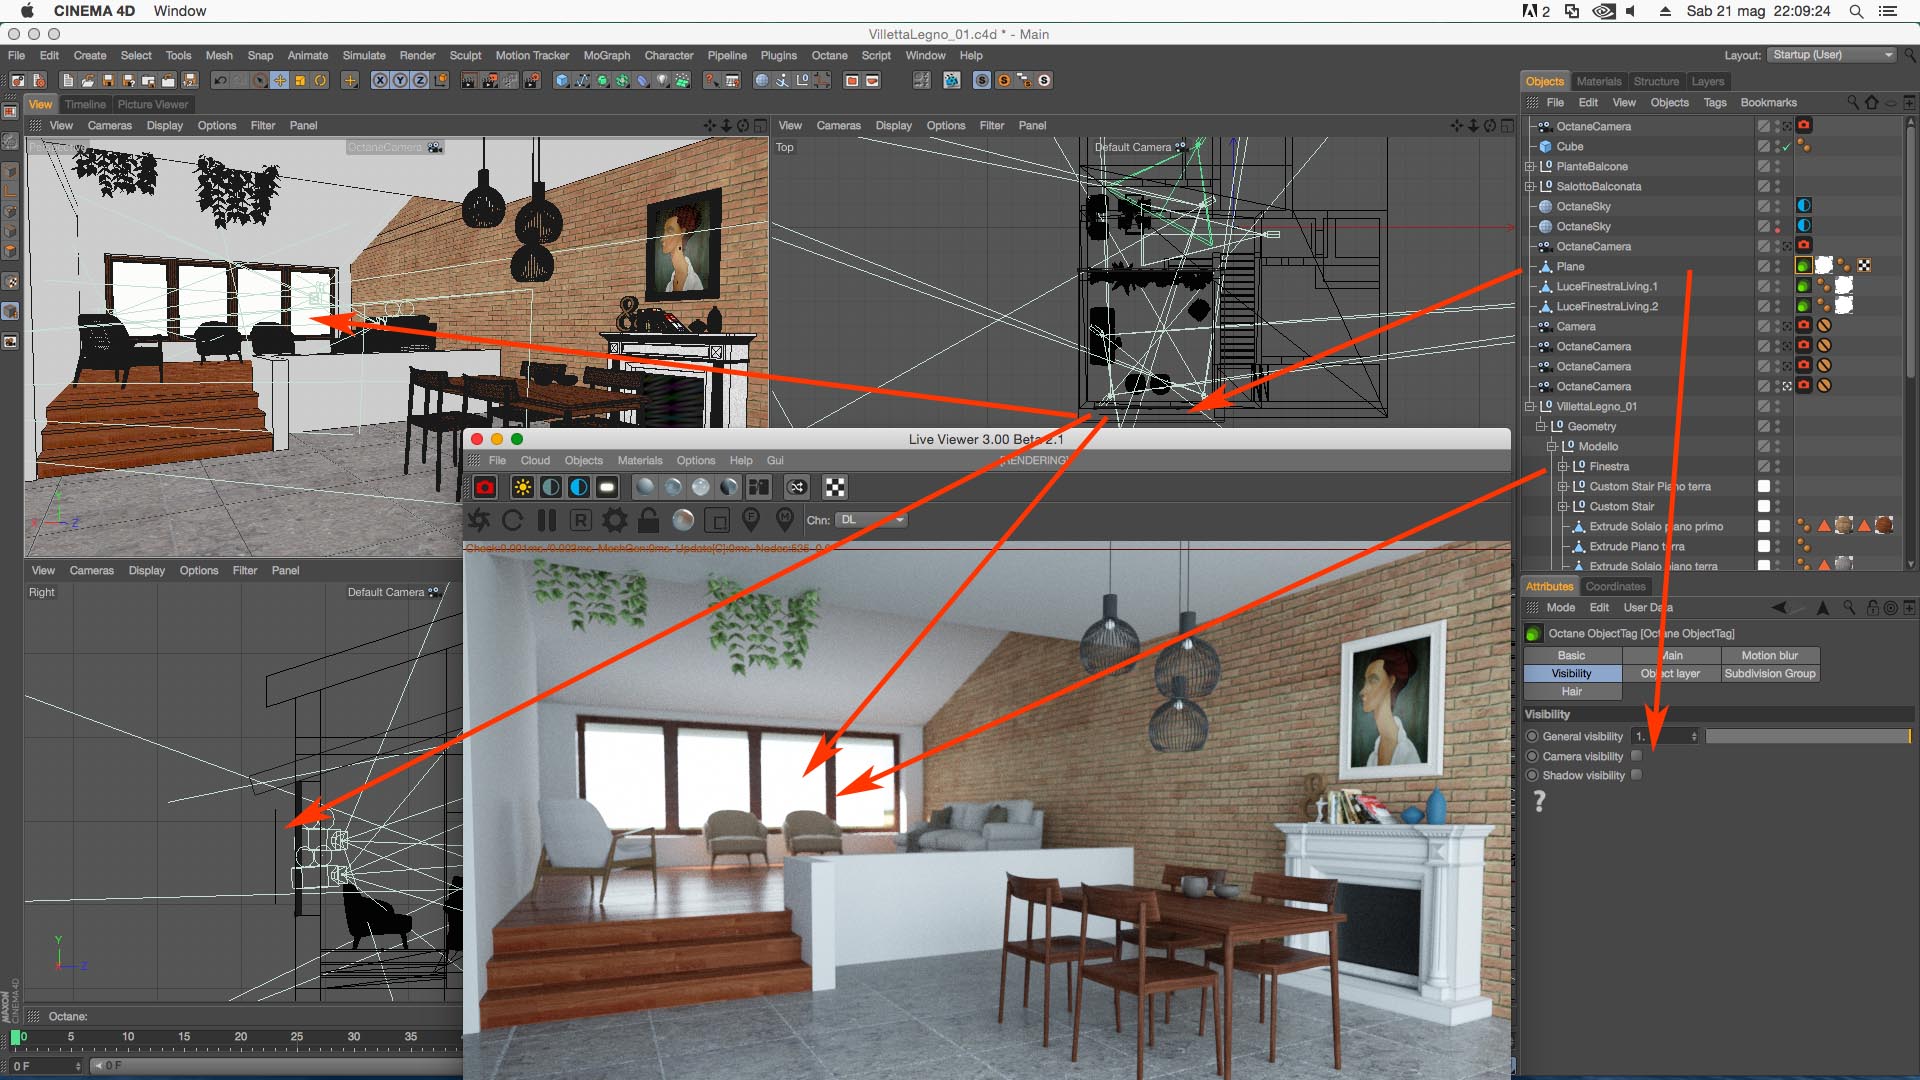The height and width of the screenshot is (1080, 1920).
Task: Toggle visibility dots of the Cube object
Action: [x=1777, y=146]
